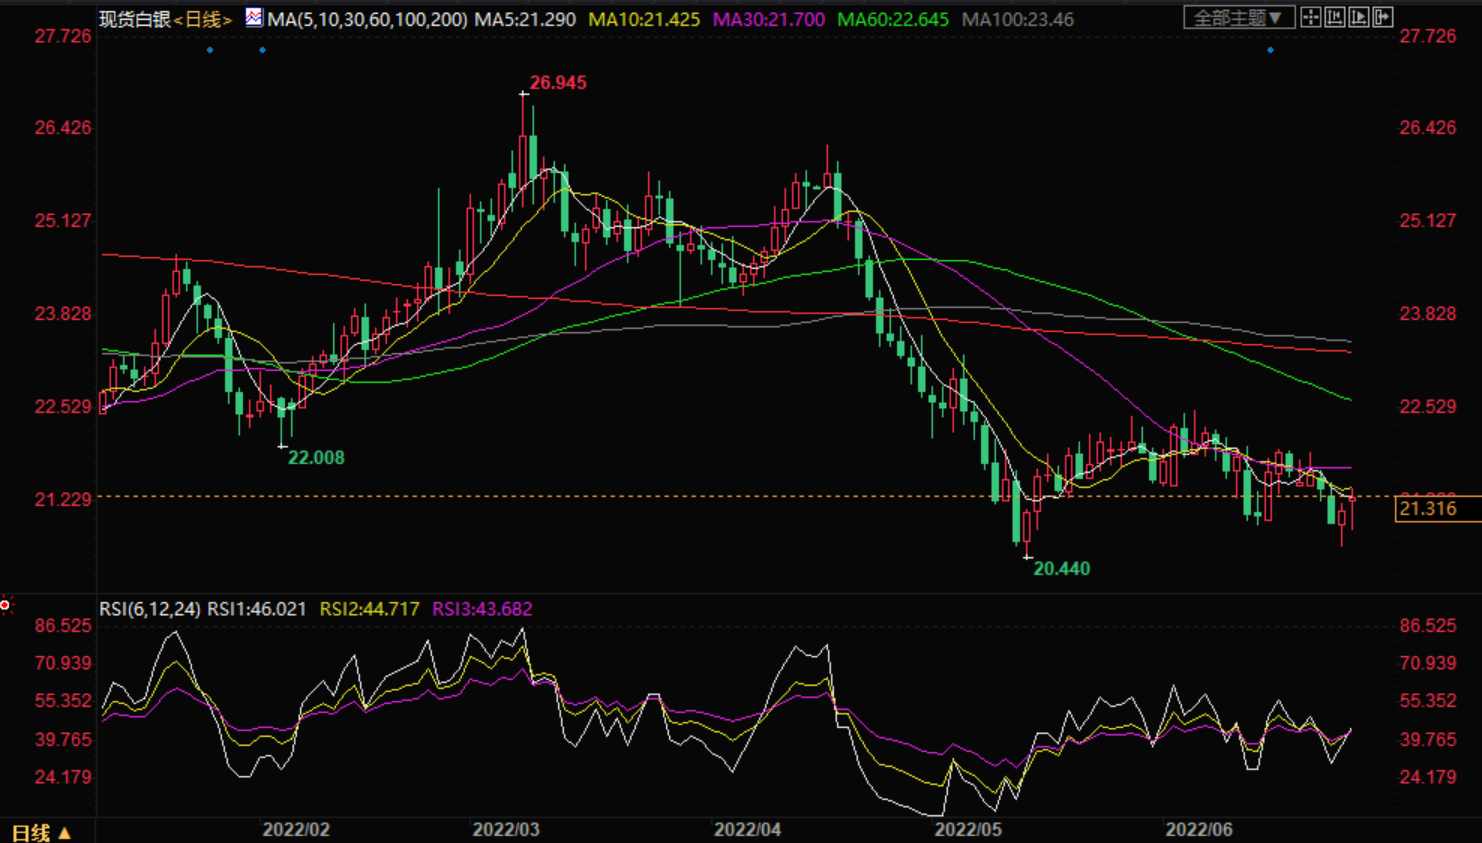Image resolution: width=1482 pixels, height=843 pixels.
Task: Click the MA10:21.425 value
Action: tap(644, 19)
